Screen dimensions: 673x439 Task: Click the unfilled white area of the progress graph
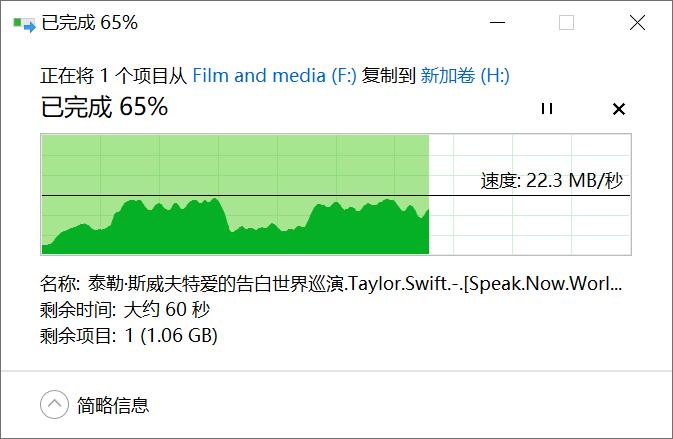tap(530, 225)
